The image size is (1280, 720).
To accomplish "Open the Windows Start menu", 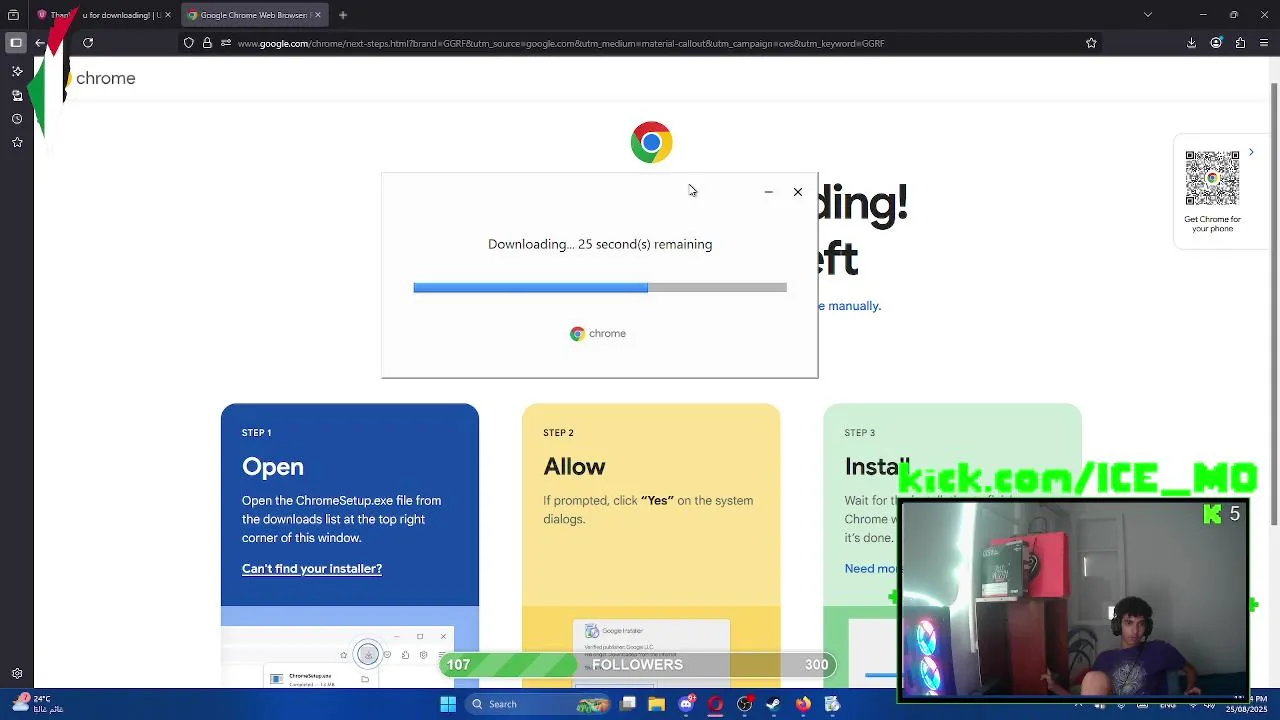I will pyautogui.click(x=448, y=704).
